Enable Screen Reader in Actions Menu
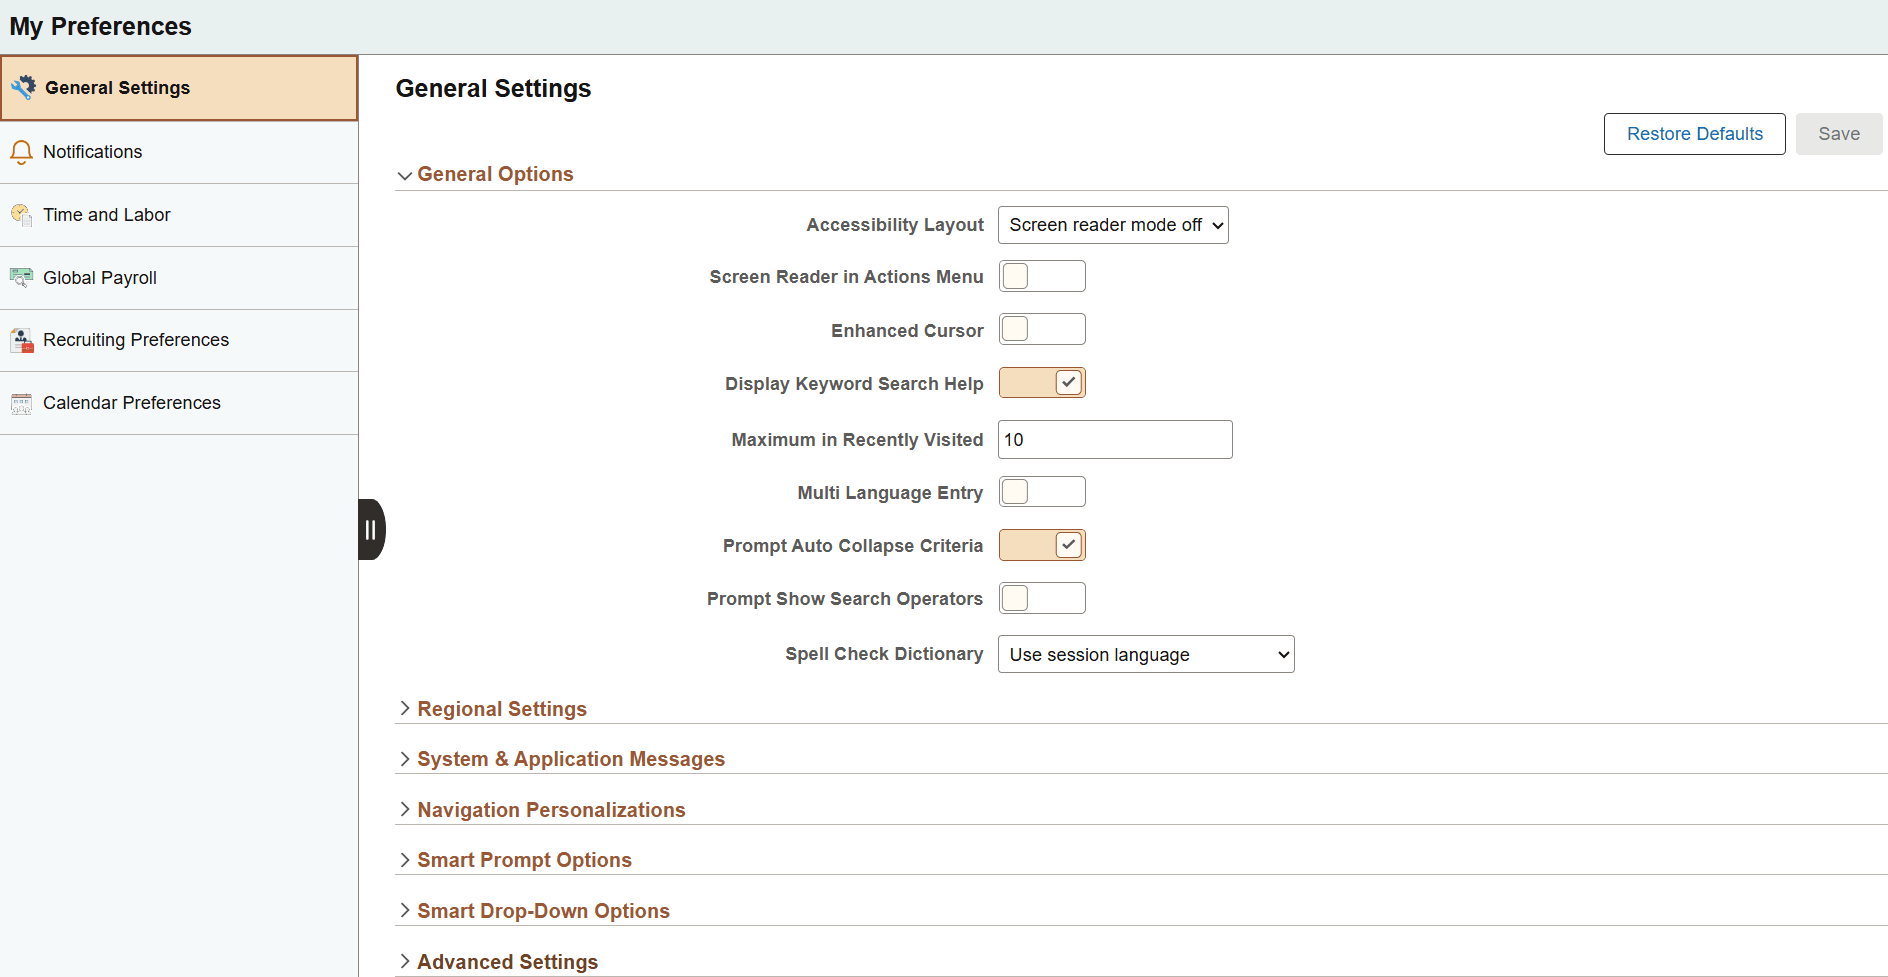 pyautogui.click(x=1042, y=276)
